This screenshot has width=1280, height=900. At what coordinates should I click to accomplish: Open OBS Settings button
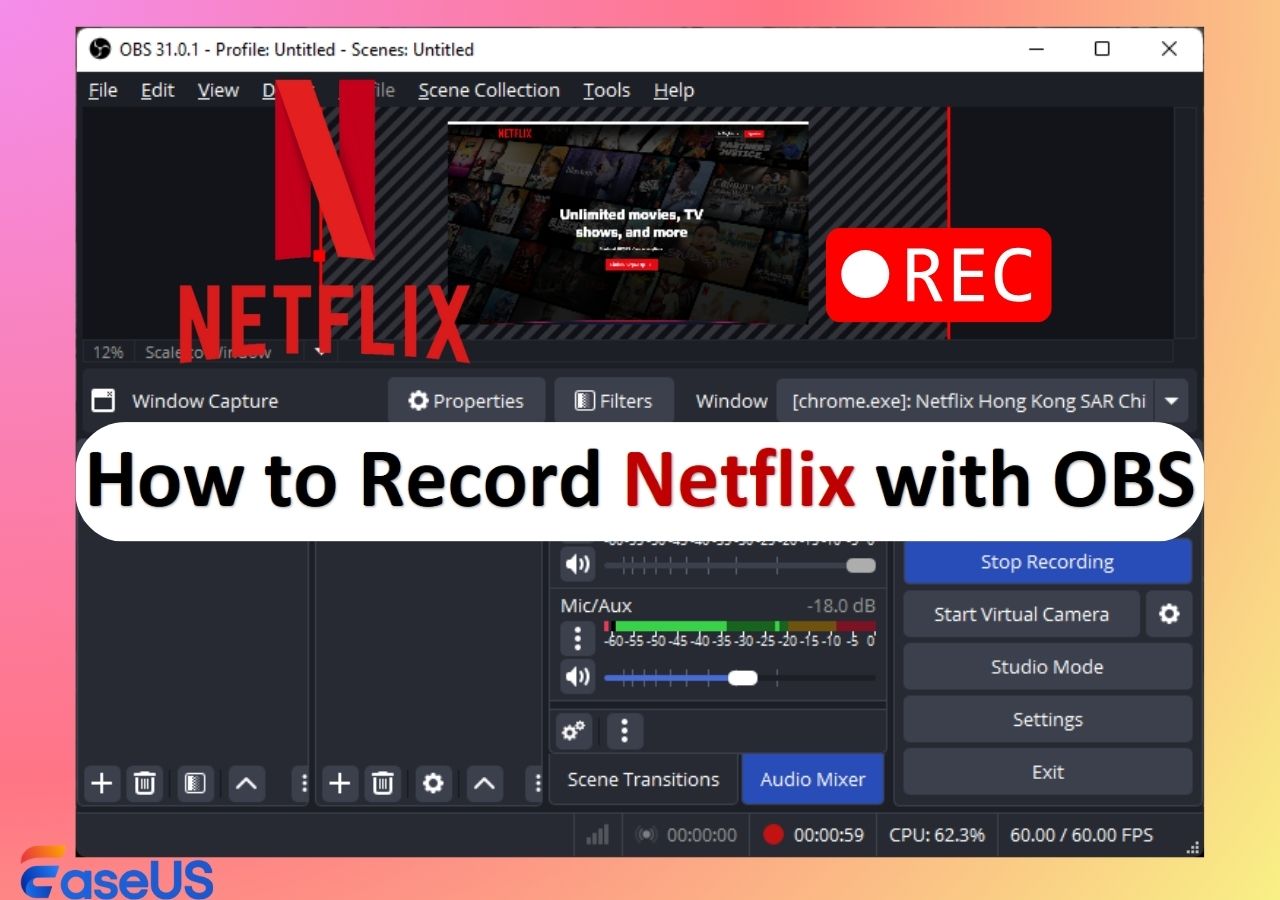coord(1047,719)
